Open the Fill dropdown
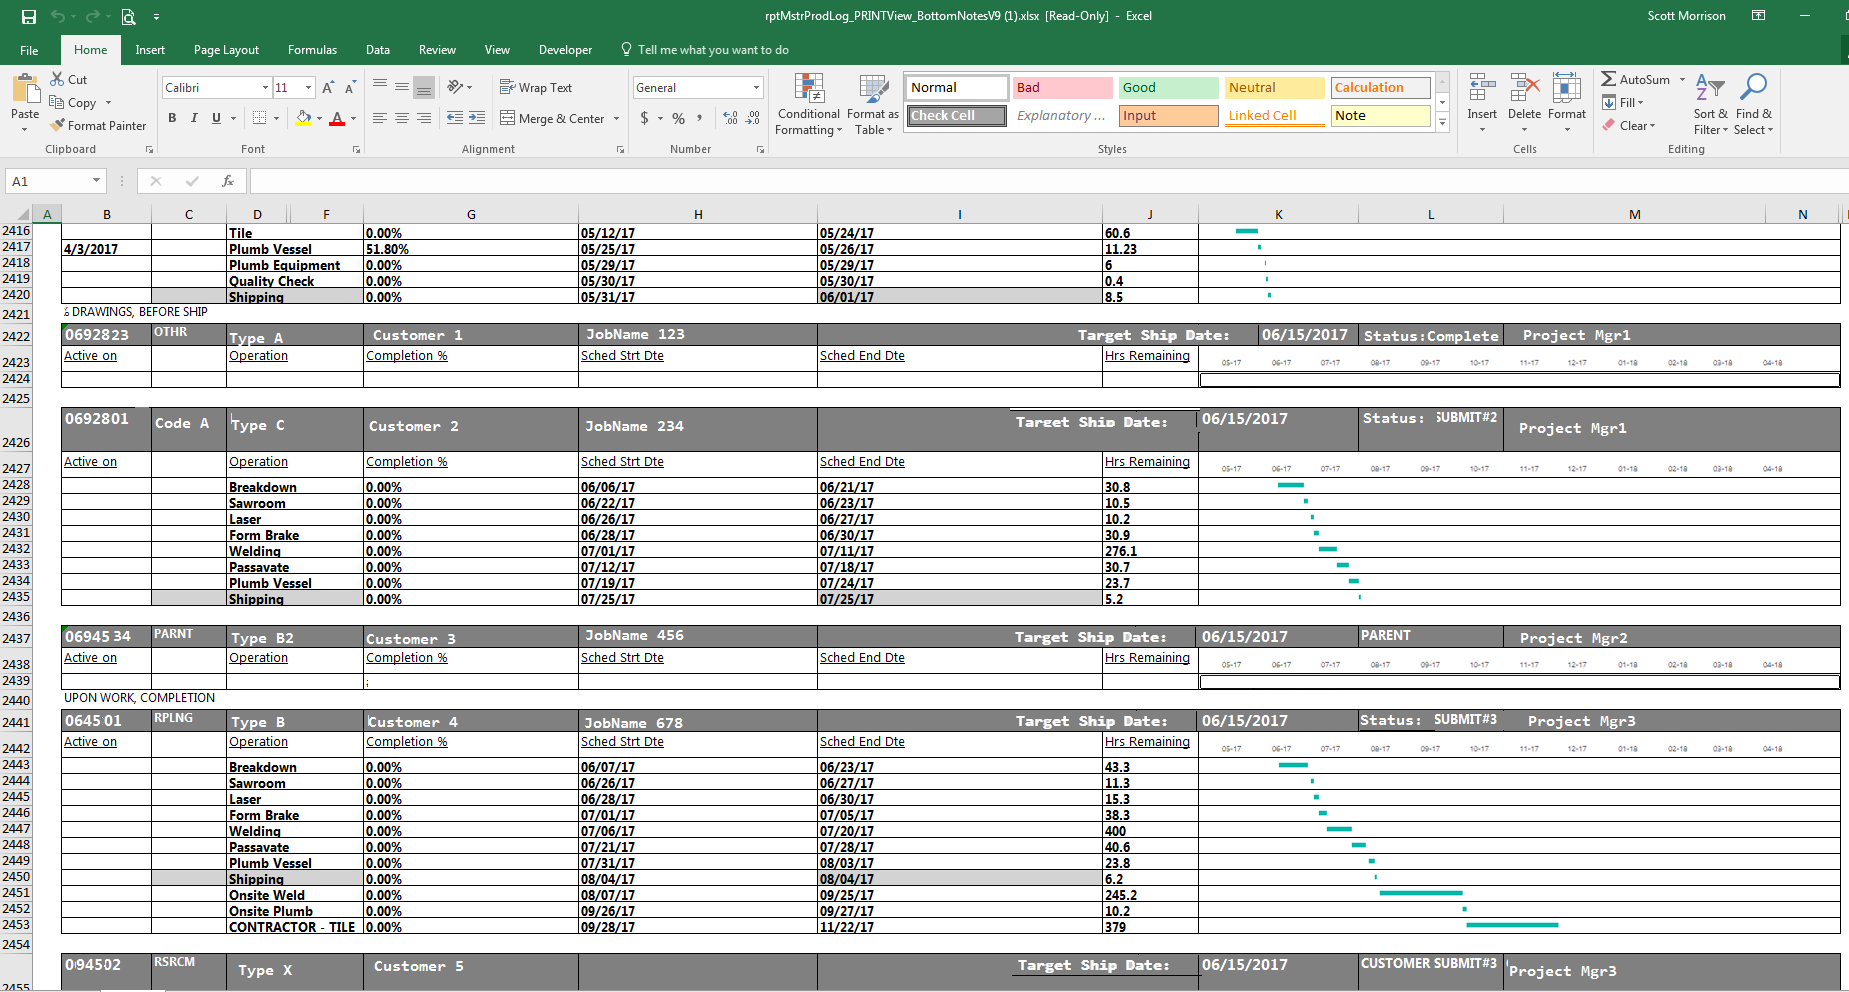The width and height of the screenshot is (1849, 992). (x=1623, y=102)
